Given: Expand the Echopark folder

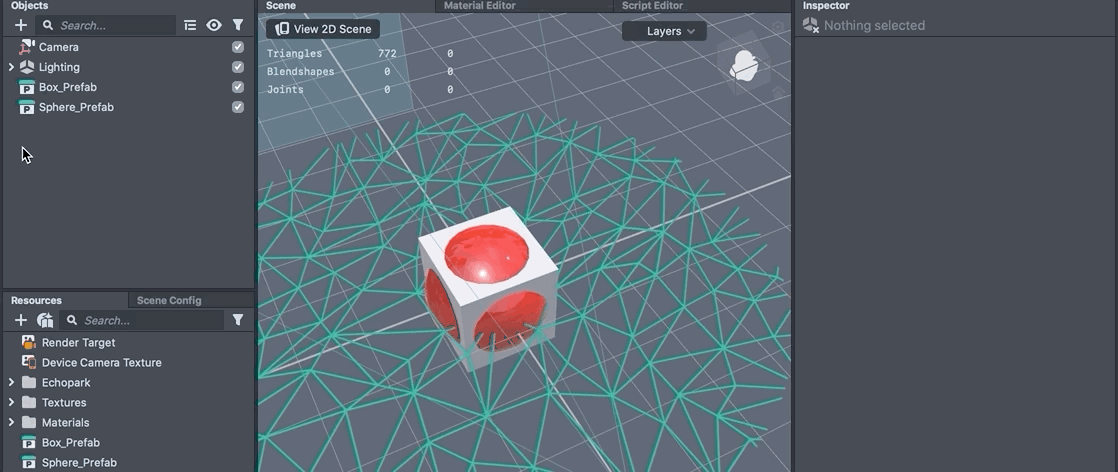Looking at the screenshot, I should (11, 382).
